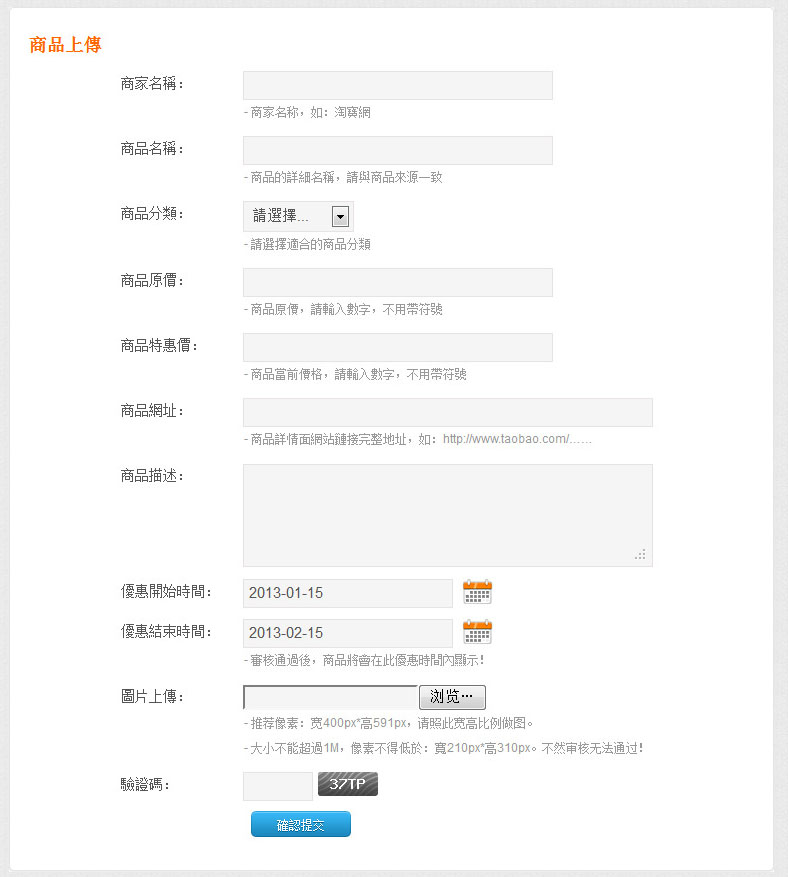Image resolution: width=788 pixels, height=877 pixels.
Task: Open the calendar picker for 優惠開始時間
Action: (477, 592)
